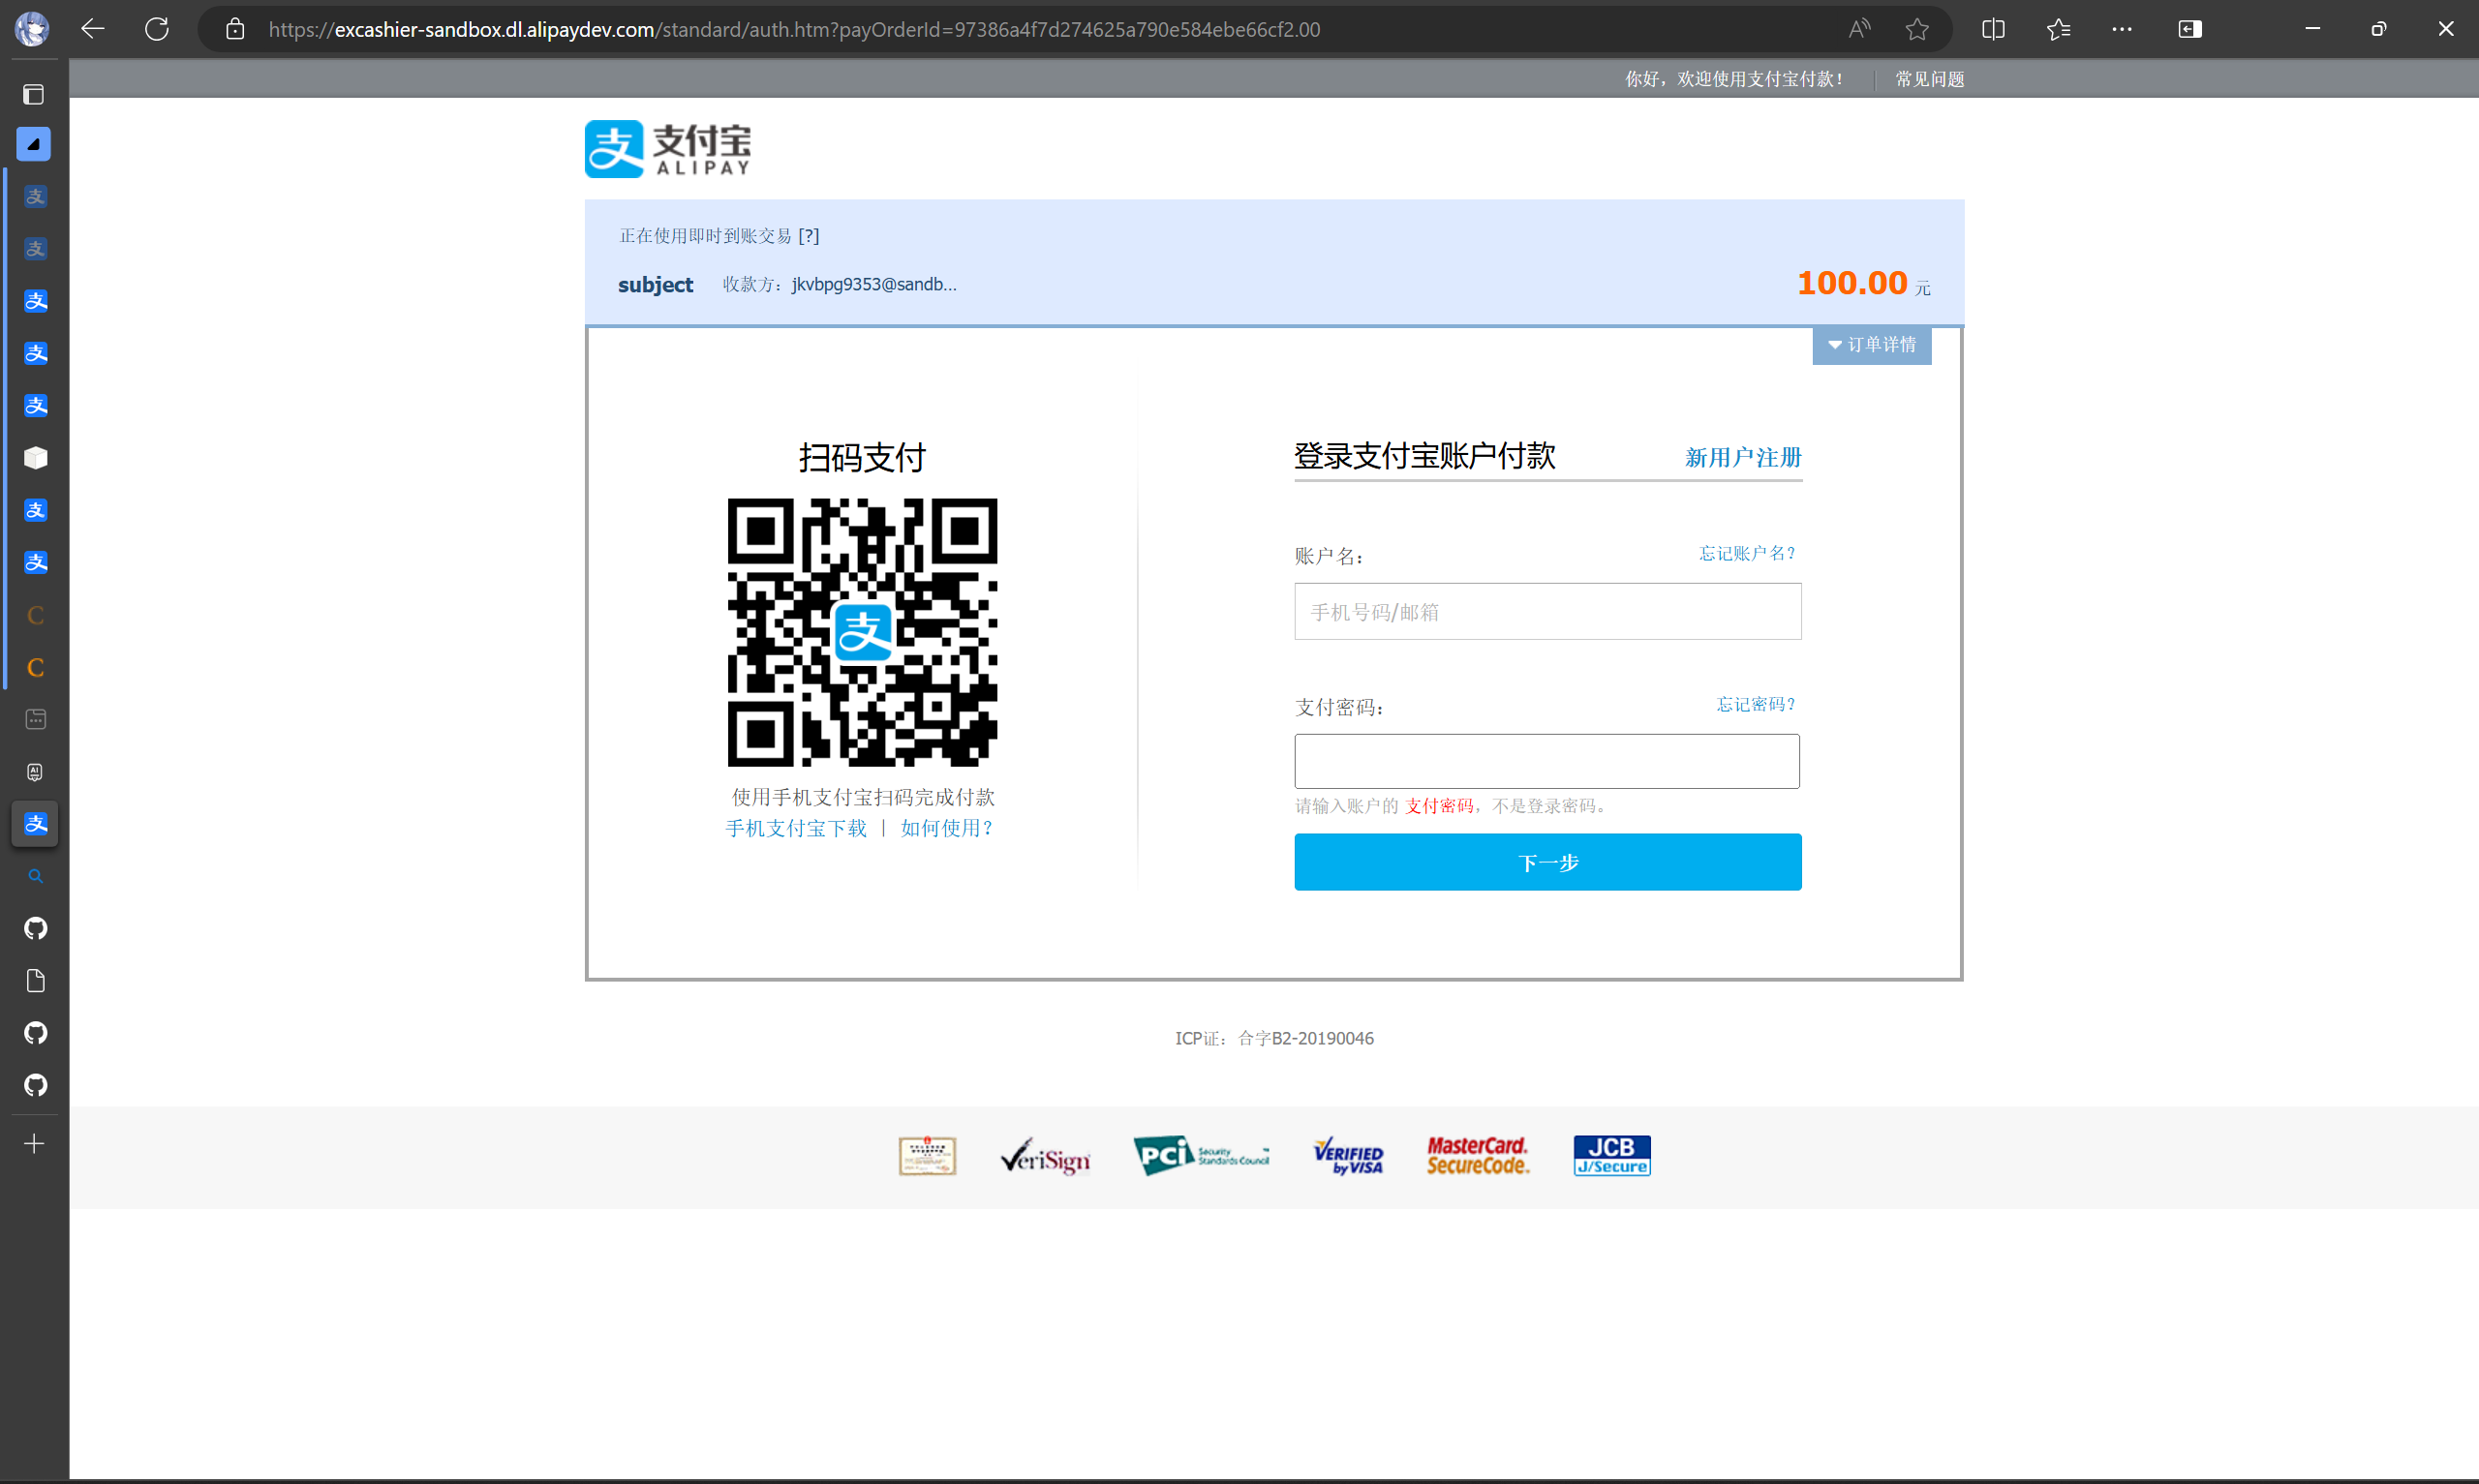Open the browser settings ellipsis menu
Viewport: 2479px width, 1484px height.
pos(2122,29)
